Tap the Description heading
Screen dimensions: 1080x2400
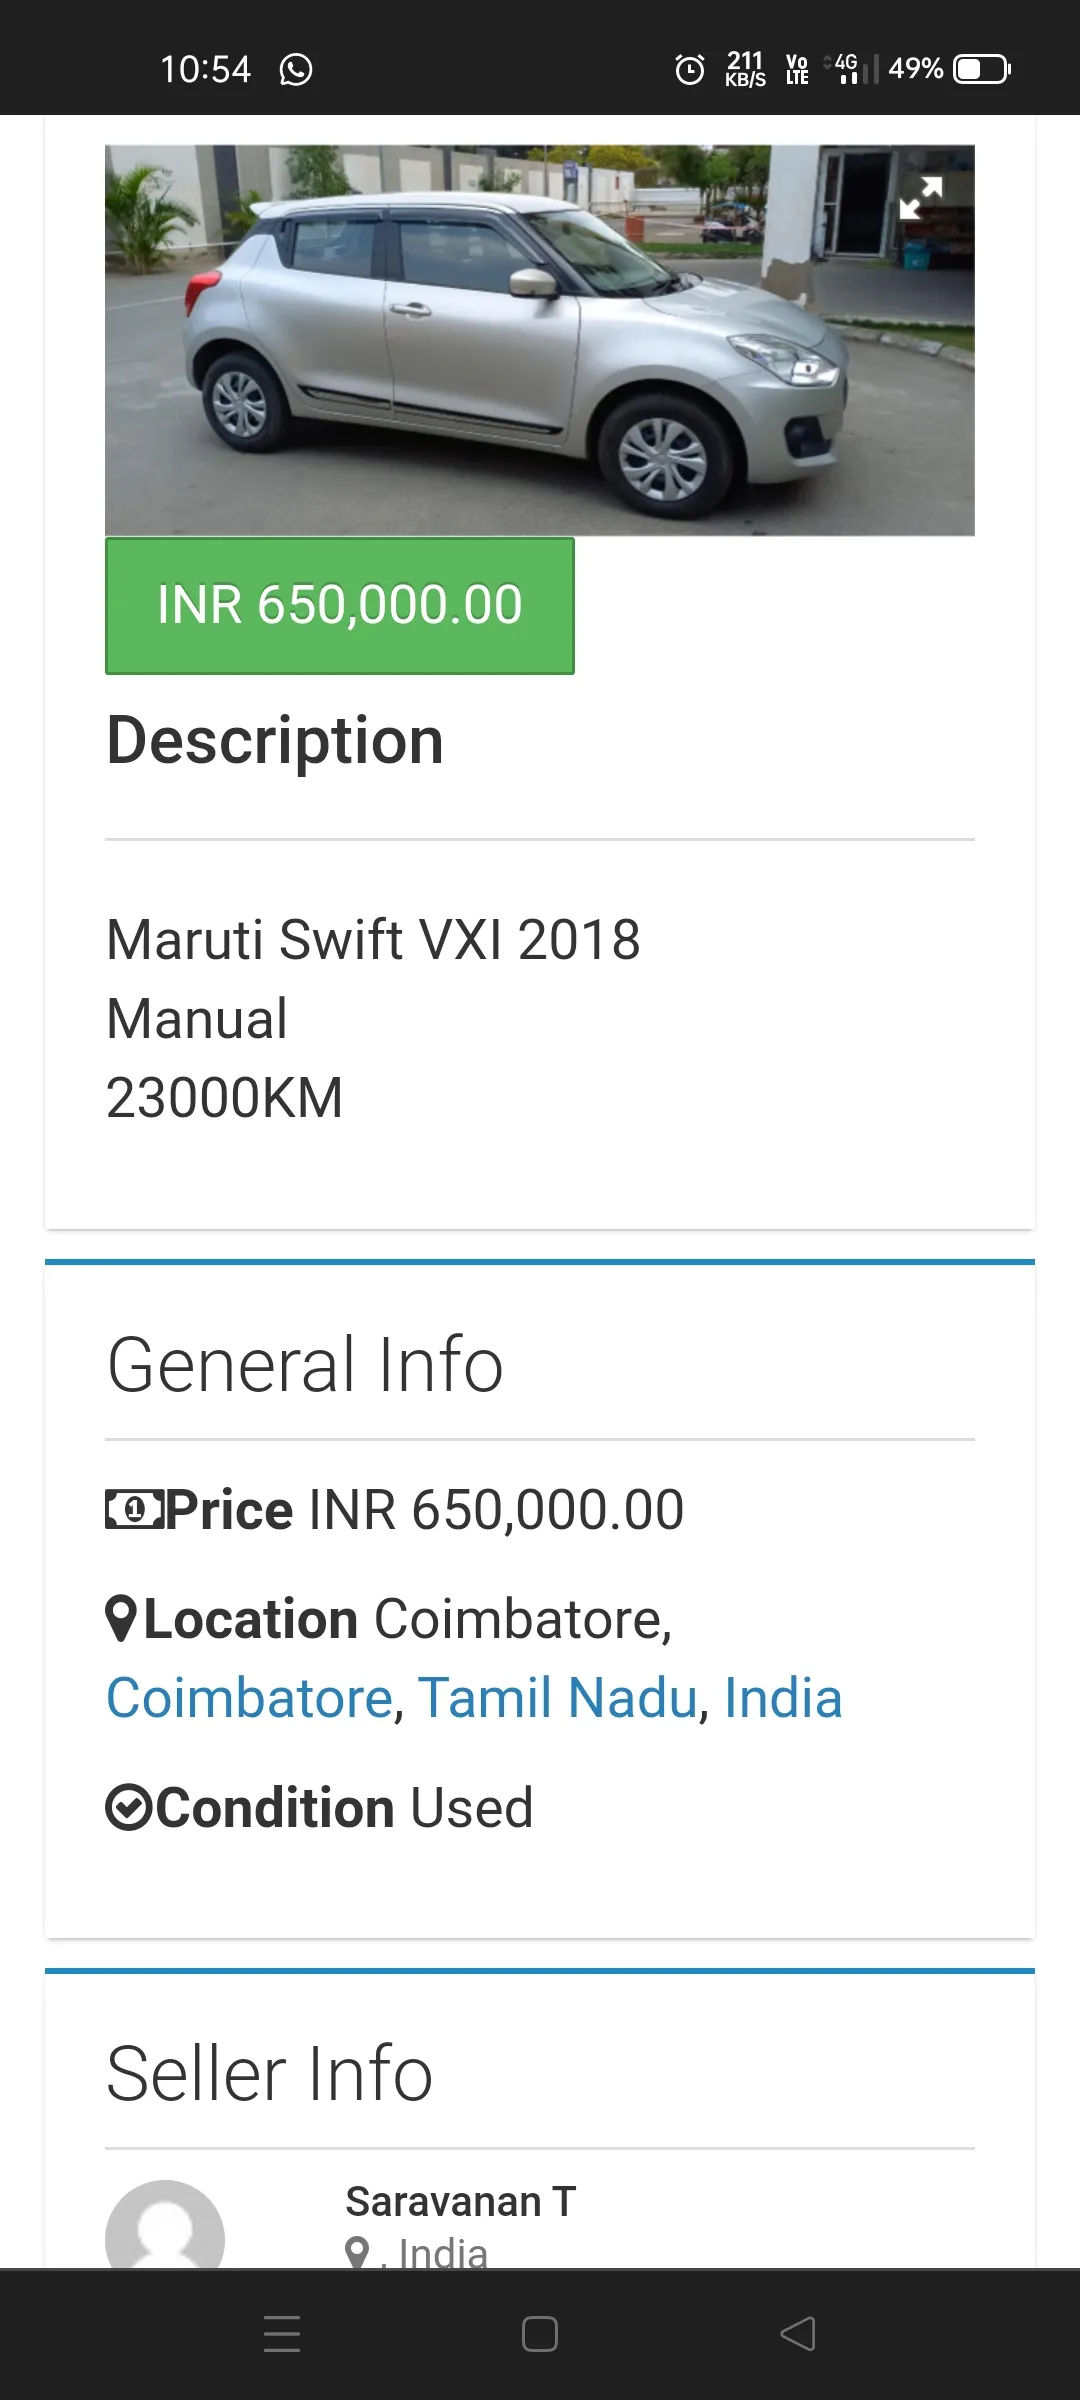pyautogui.click(x=275, y=741)
